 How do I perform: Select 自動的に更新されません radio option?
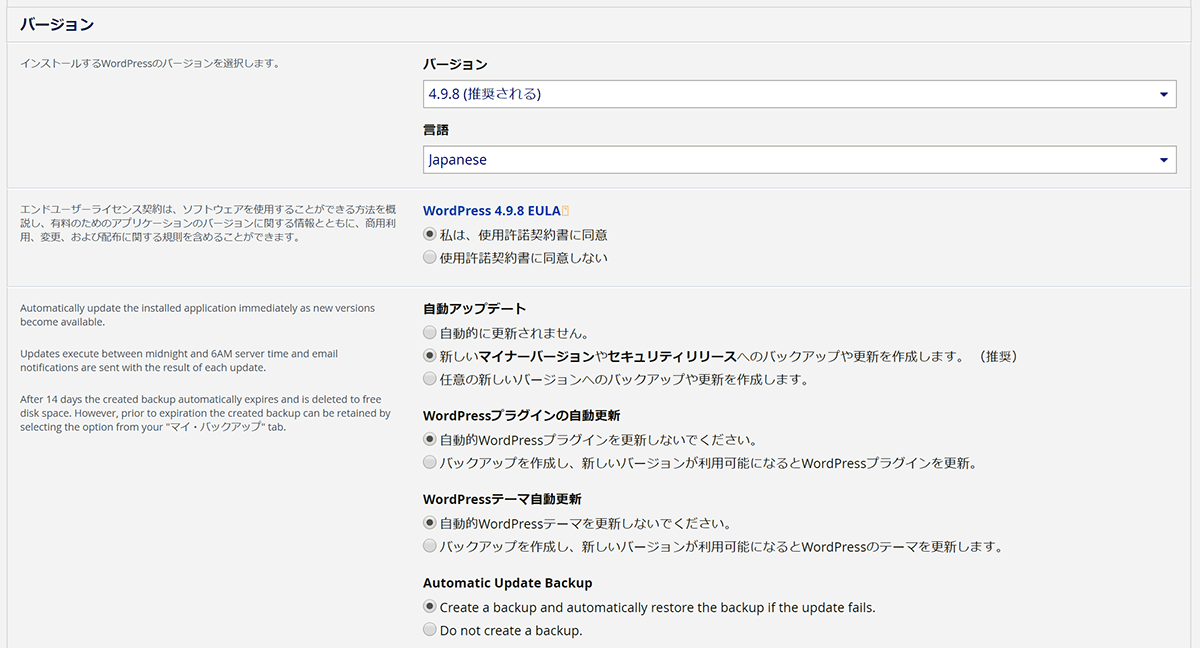coord(430,333)
